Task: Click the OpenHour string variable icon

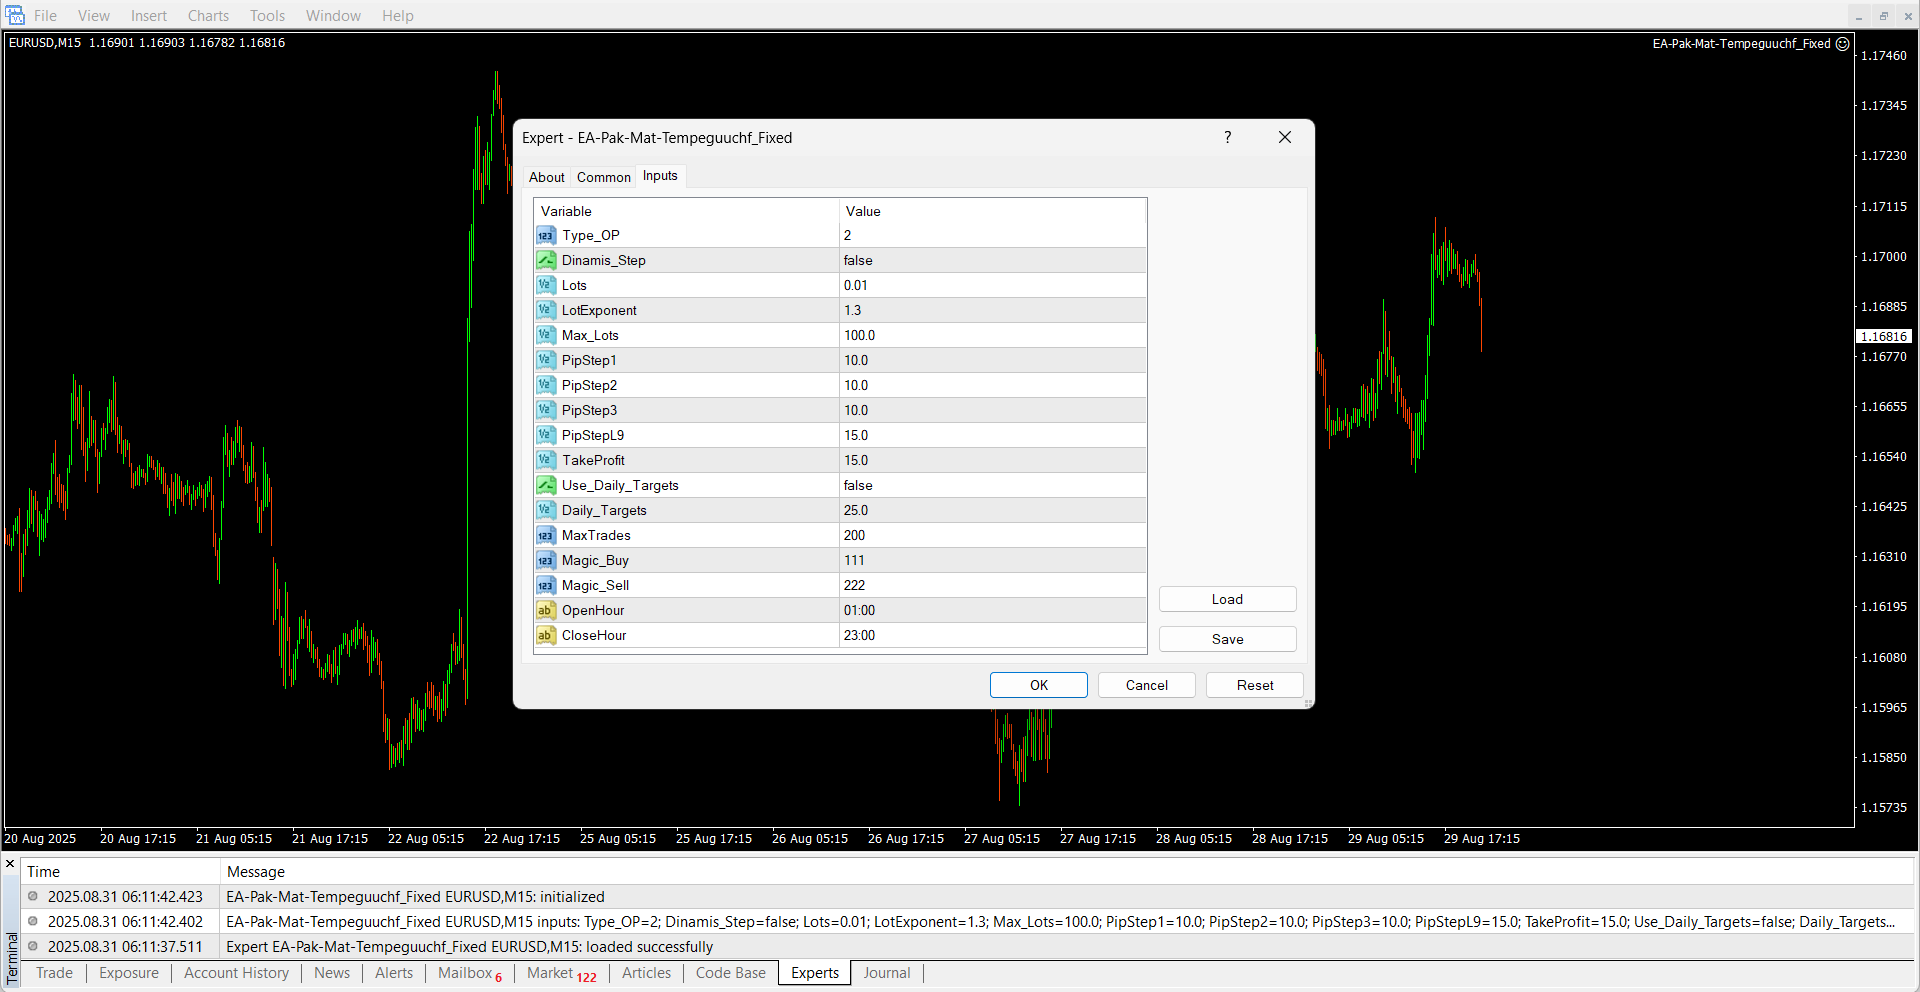Action: tap(545, 611)
